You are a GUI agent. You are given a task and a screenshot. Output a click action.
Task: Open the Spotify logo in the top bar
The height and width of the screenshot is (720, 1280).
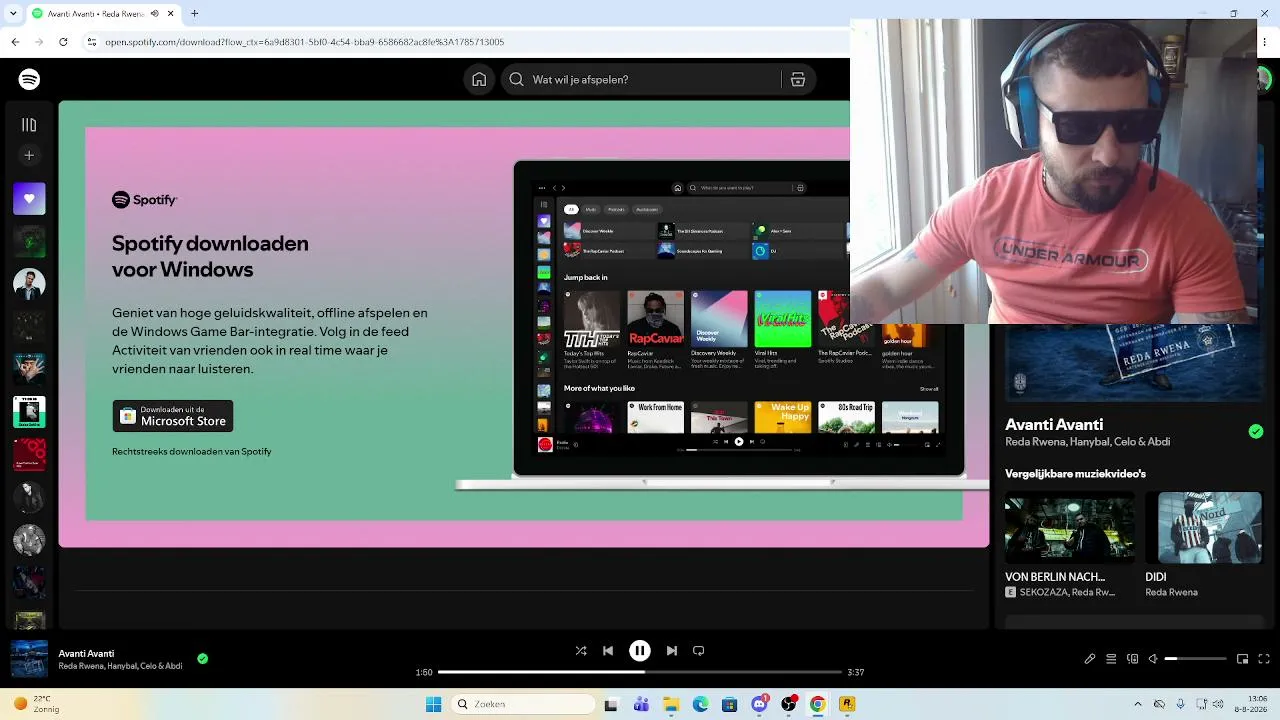(29, 80)
